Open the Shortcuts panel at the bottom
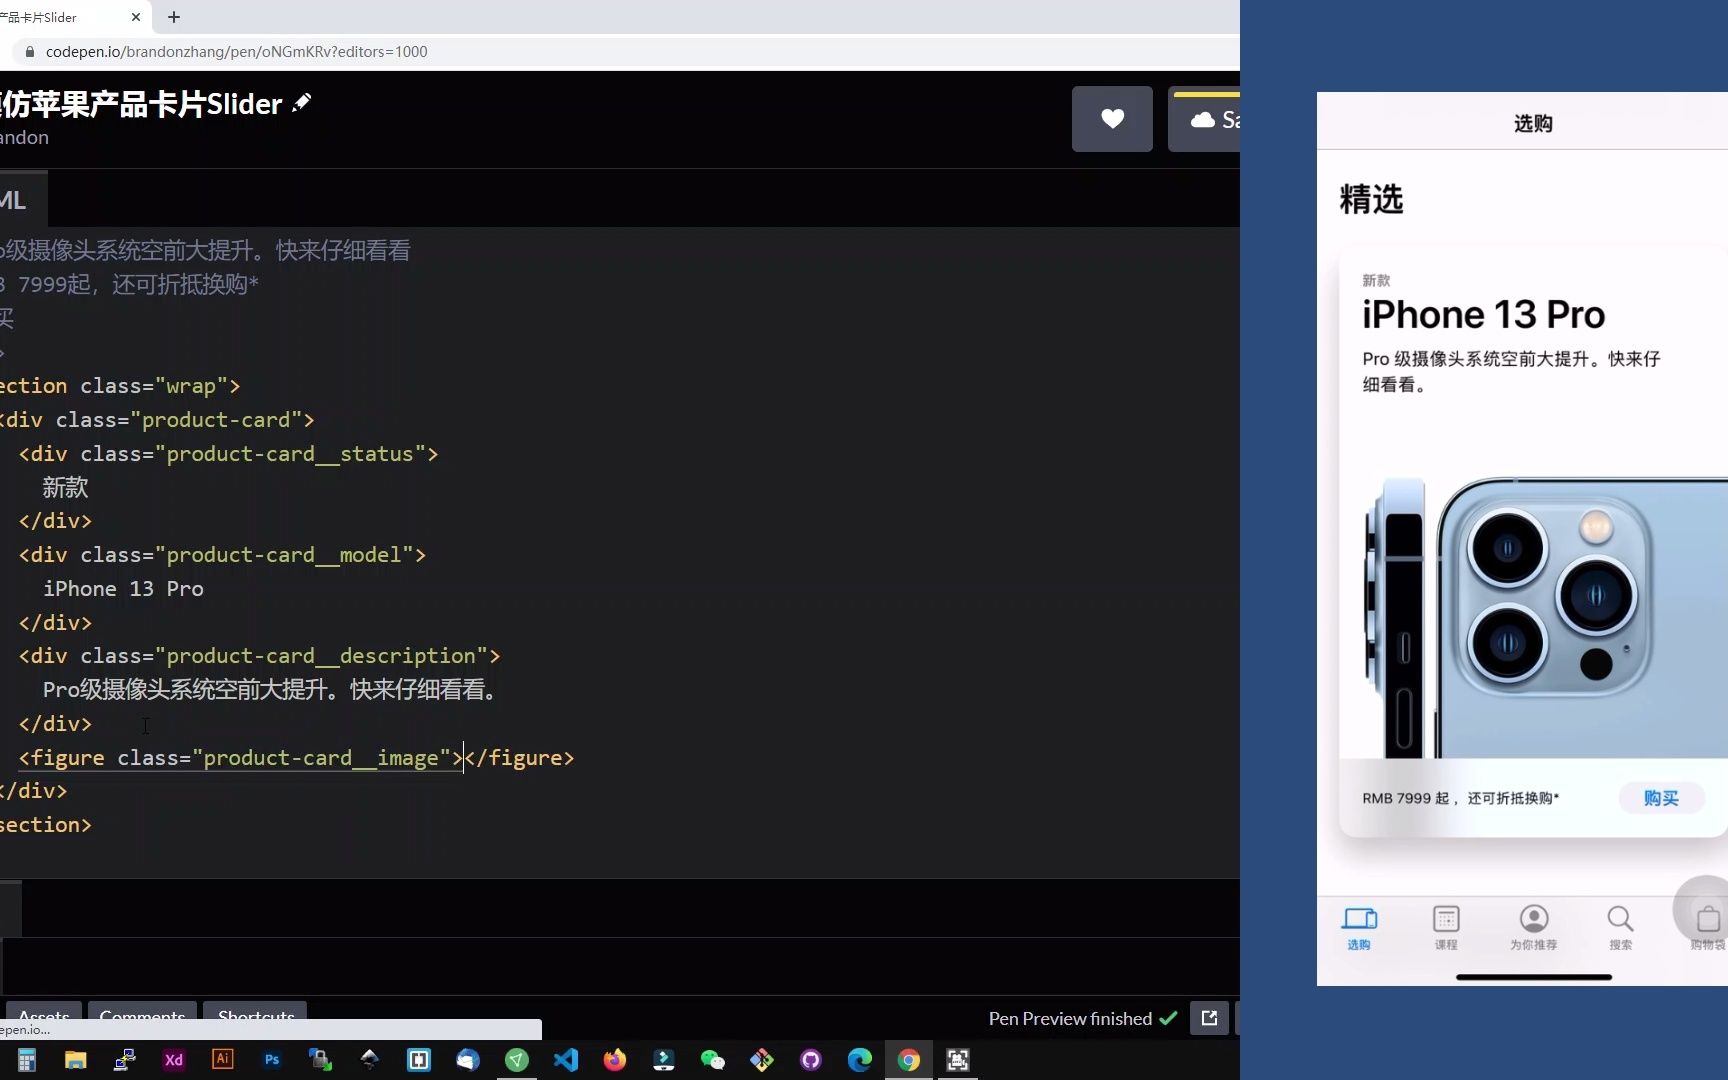The image size is (1728, 1080). point(255,1016)
